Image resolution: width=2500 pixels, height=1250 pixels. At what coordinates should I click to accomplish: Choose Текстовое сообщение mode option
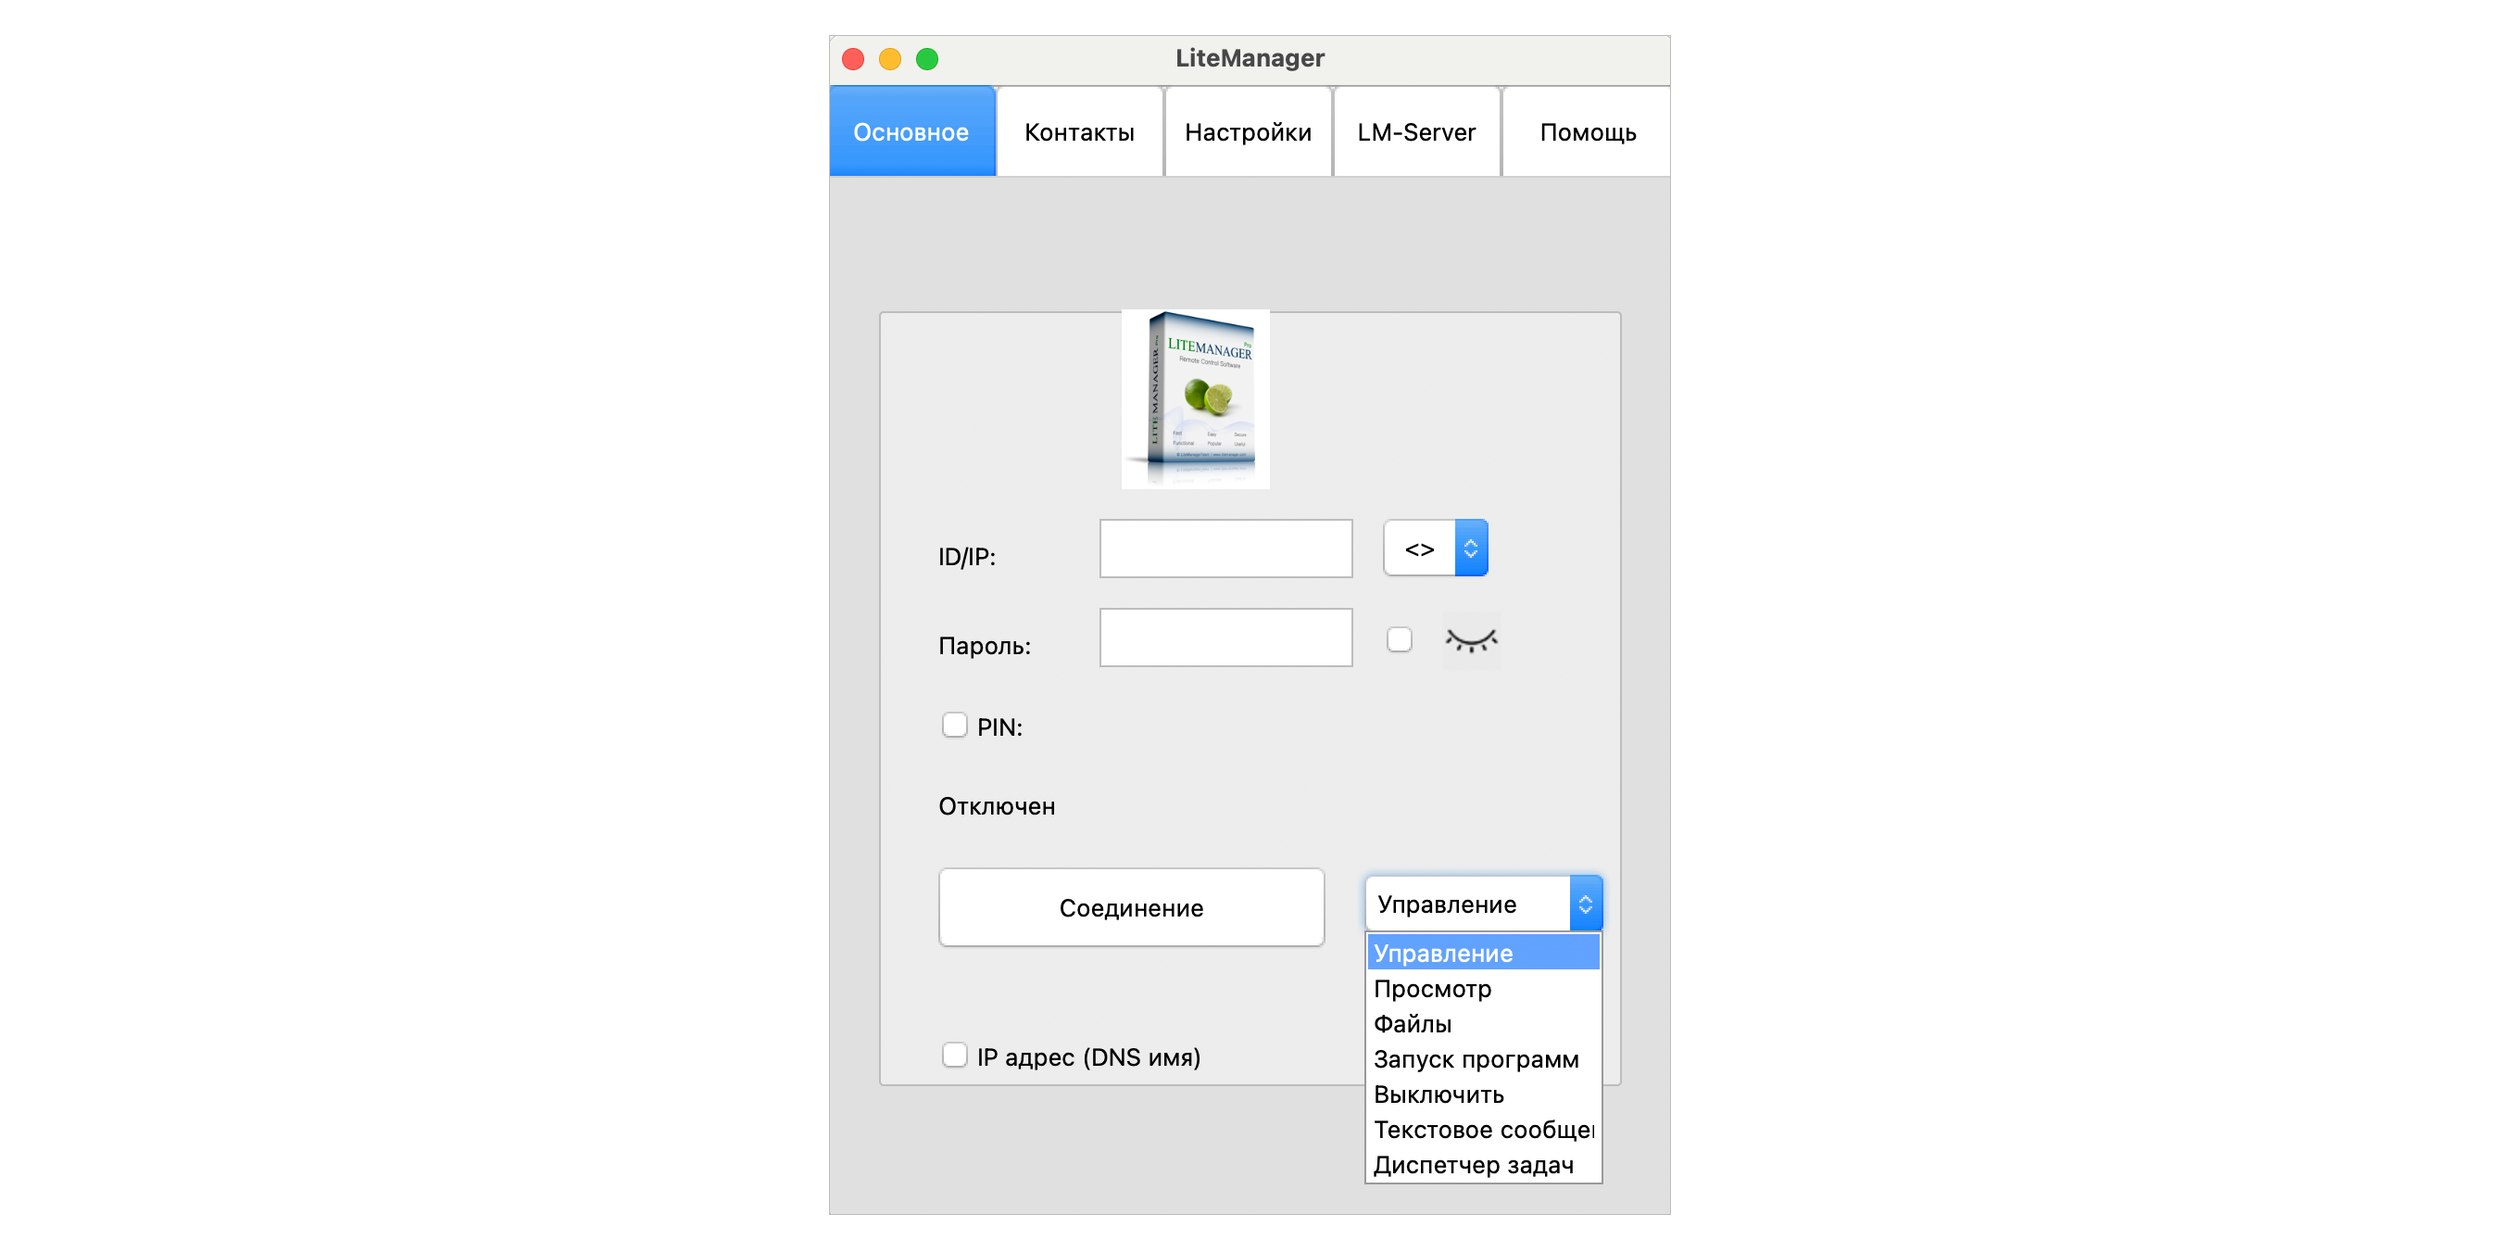1484,1130
